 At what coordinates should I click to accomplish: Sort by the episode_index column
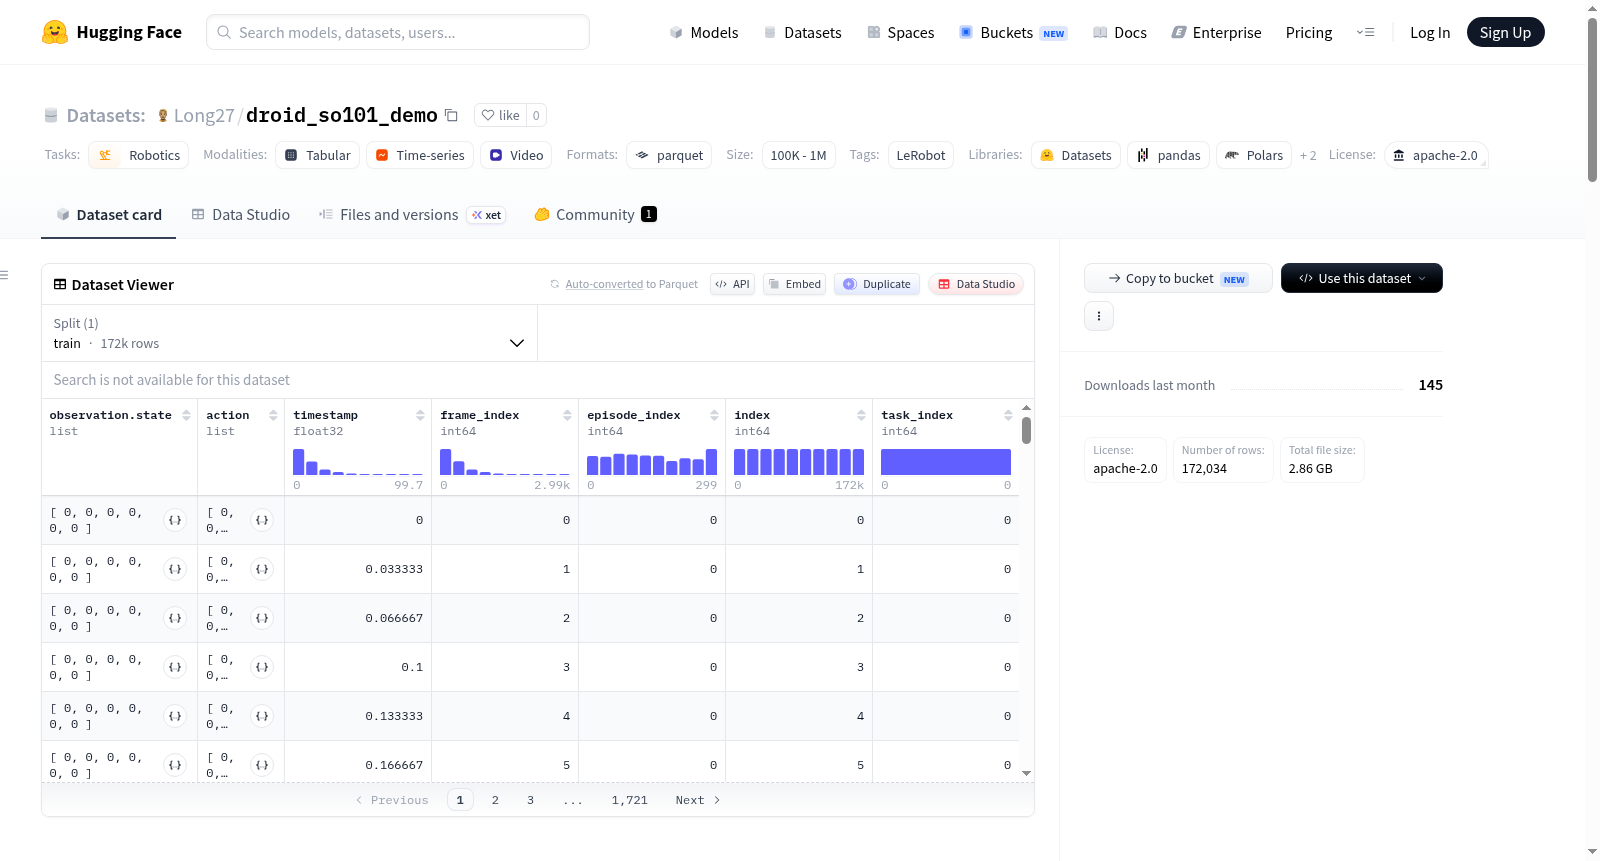click(x=714, y=415)
